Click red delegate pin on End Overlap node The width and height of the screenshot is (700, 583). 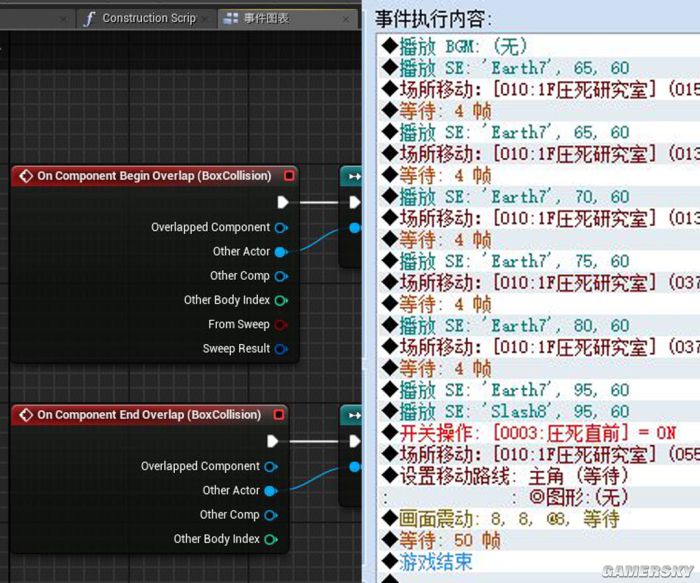pyautogui.click(x=278, y=415)
